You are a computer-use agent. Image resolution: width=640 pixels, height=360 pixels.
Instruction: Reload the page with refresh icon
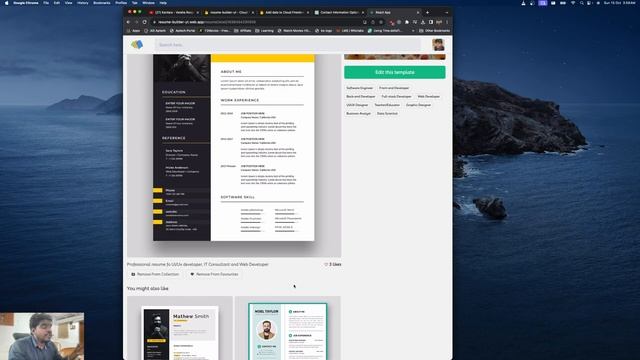[x=144, y=22]
